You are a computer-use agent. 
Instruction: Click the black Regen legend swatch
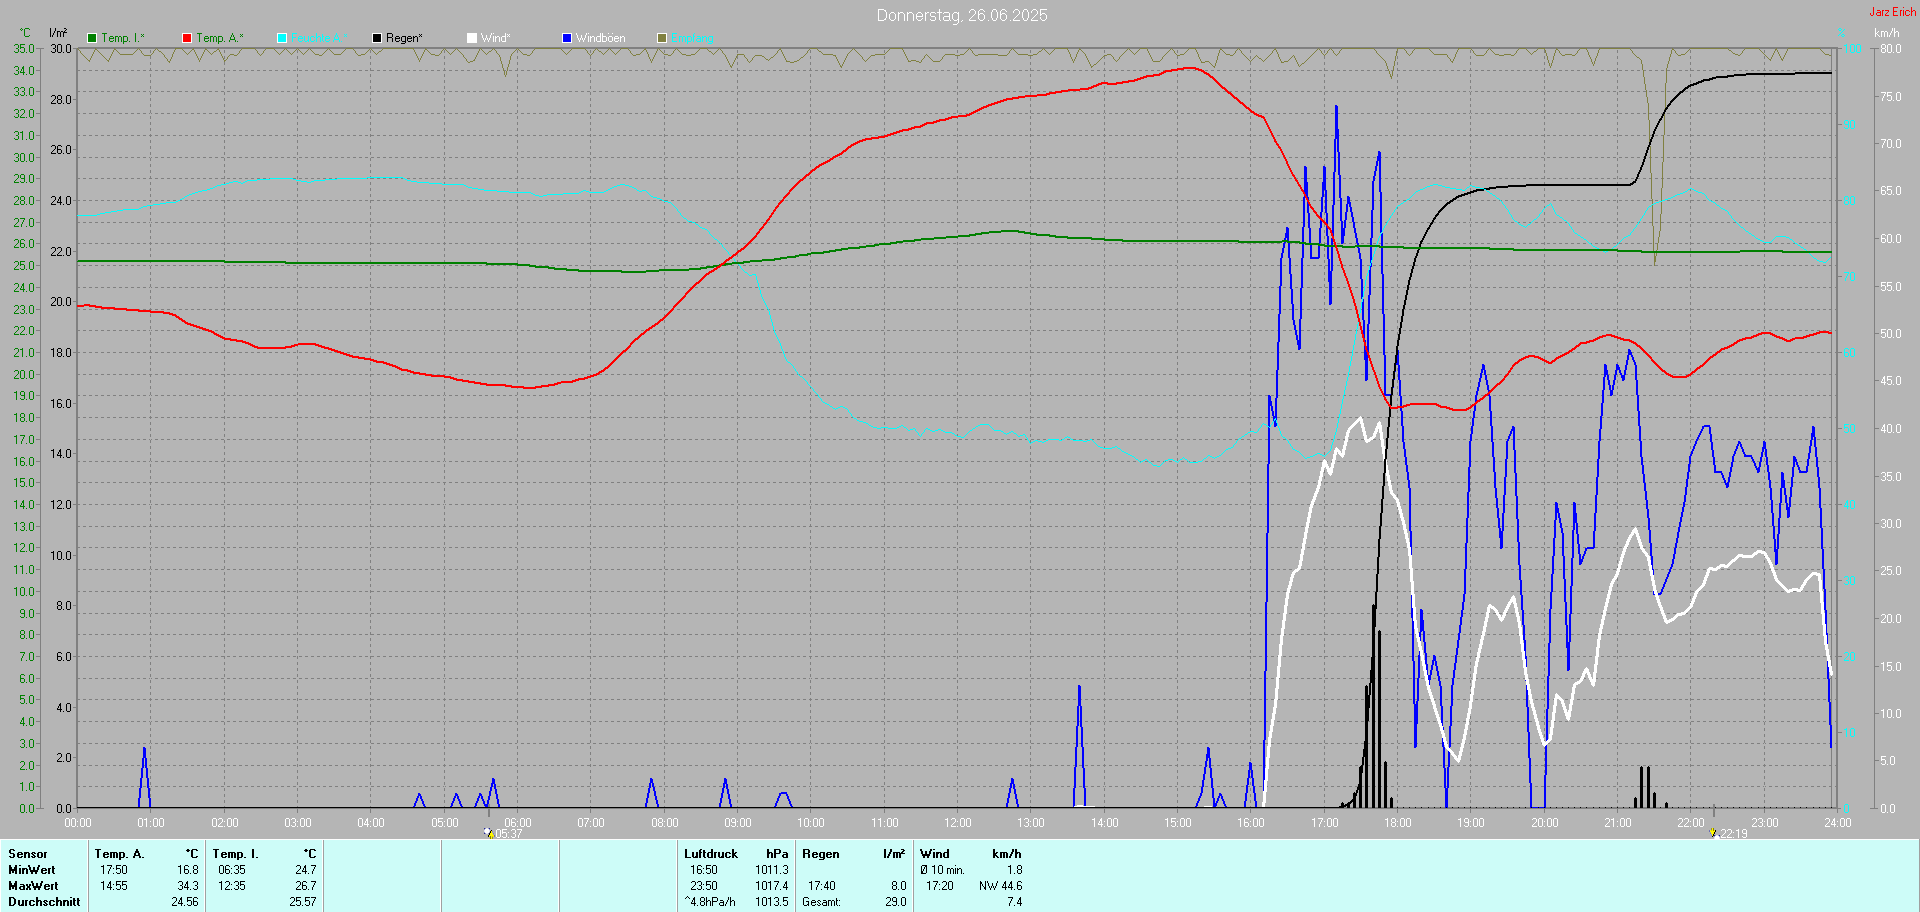(377, 38)
